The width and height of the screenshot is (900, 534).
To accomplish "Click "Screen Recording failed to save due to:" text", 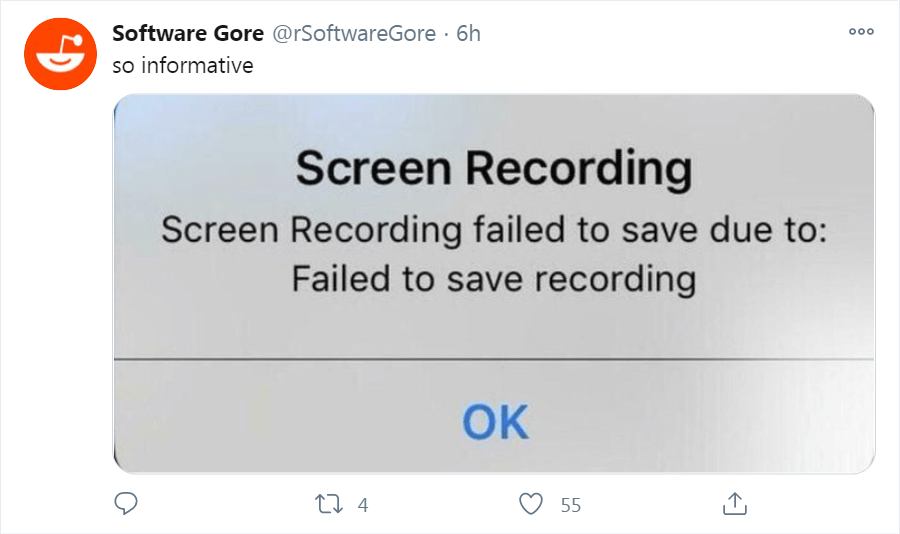I will tap(494, 230).
